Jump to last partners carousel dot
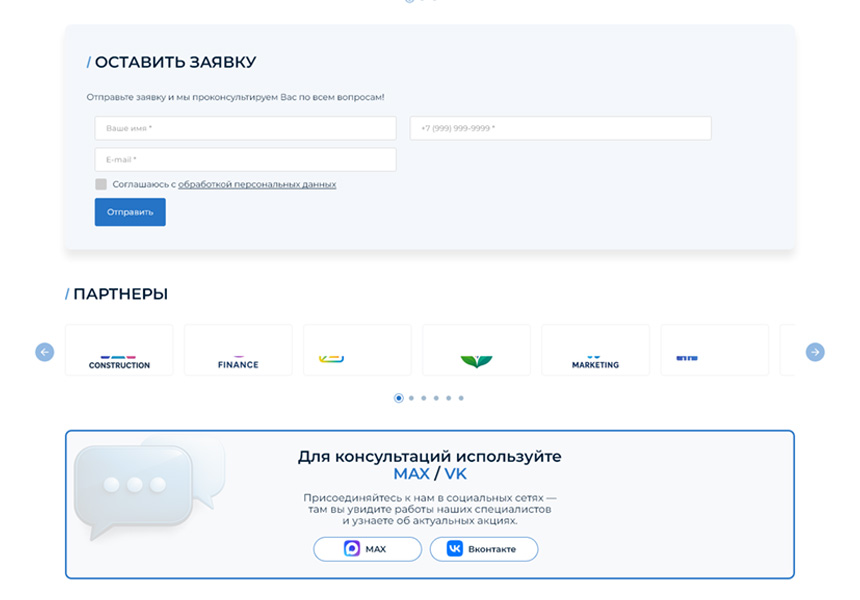The image size is (860, 600). coord(461,398)
